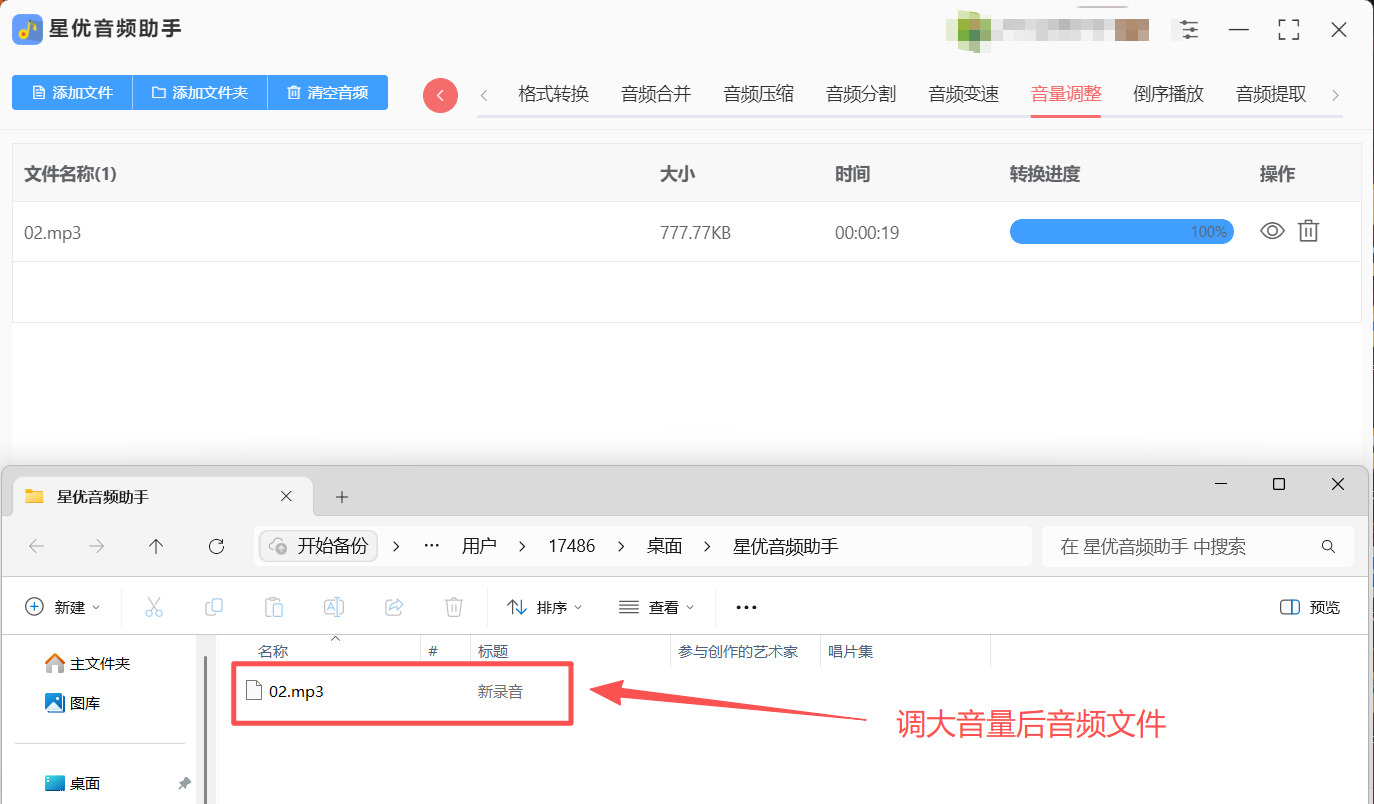Viewport: 1374px width, 804px height.
Task: Switch to the 音频合并 tab
Action: pyautogui.click(x=656, y=95)
